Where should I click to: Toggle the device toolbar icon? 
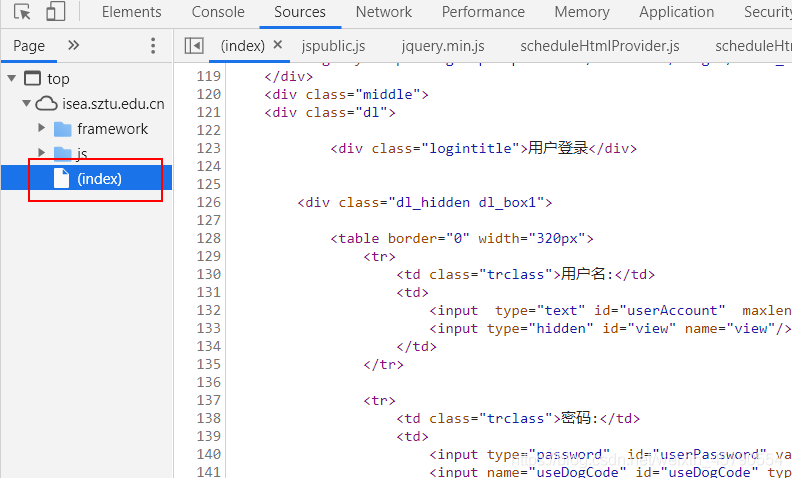pos(55,13)
